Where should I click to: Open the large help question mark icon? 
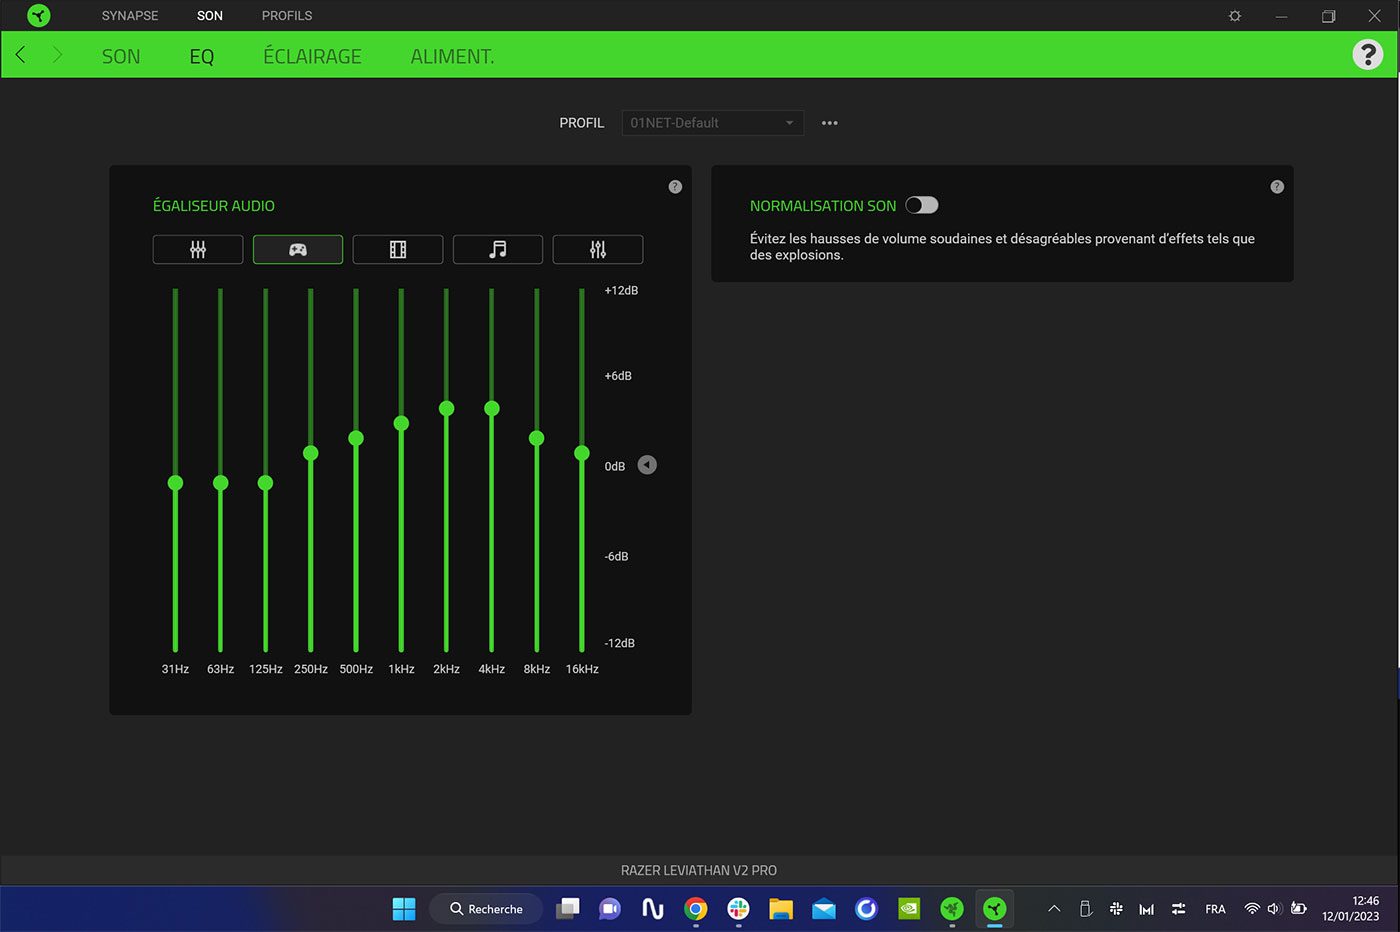click(1367, 55)
